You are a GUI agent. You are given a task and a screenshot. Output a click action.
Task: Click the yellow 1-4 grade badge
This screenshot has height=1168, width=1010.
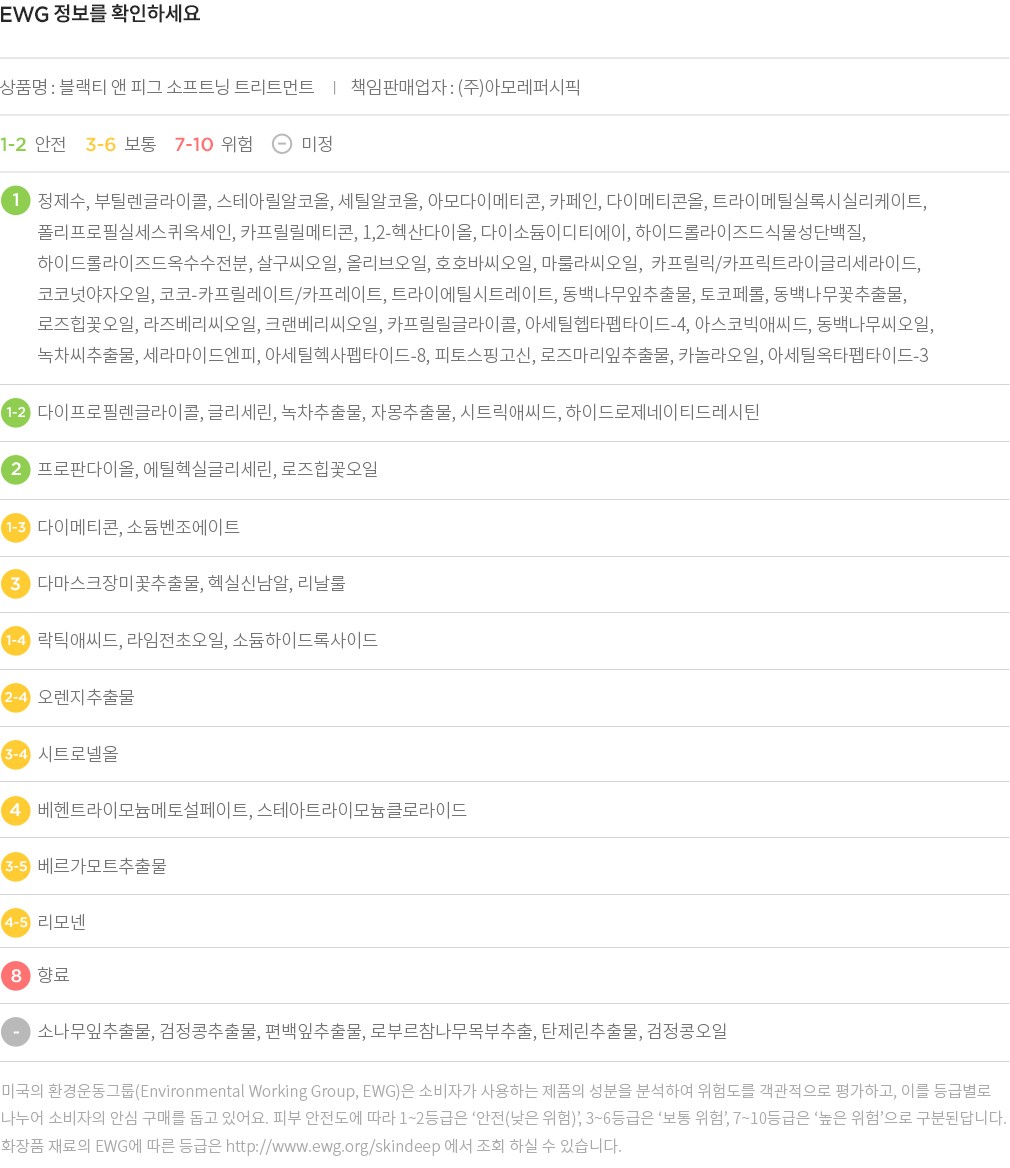16,640
